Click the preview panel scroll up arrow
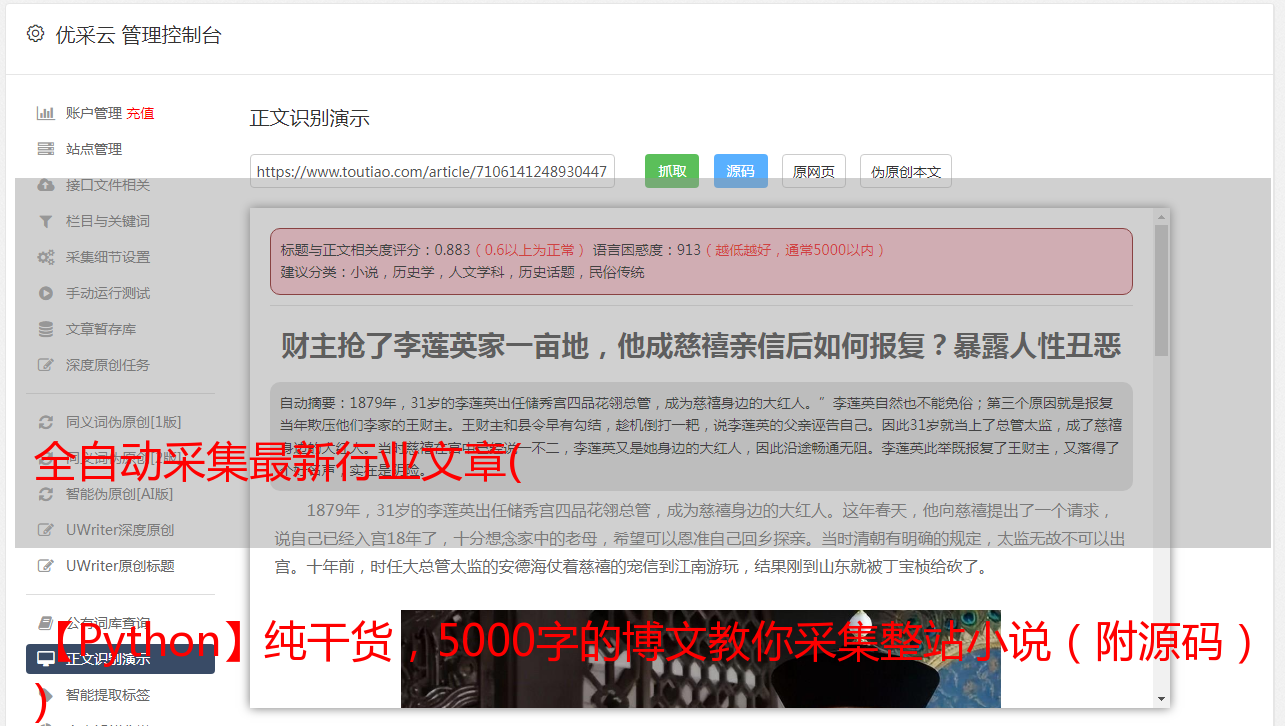The width and height of the screenshot is (1285, 726). tap(1161, 216)
